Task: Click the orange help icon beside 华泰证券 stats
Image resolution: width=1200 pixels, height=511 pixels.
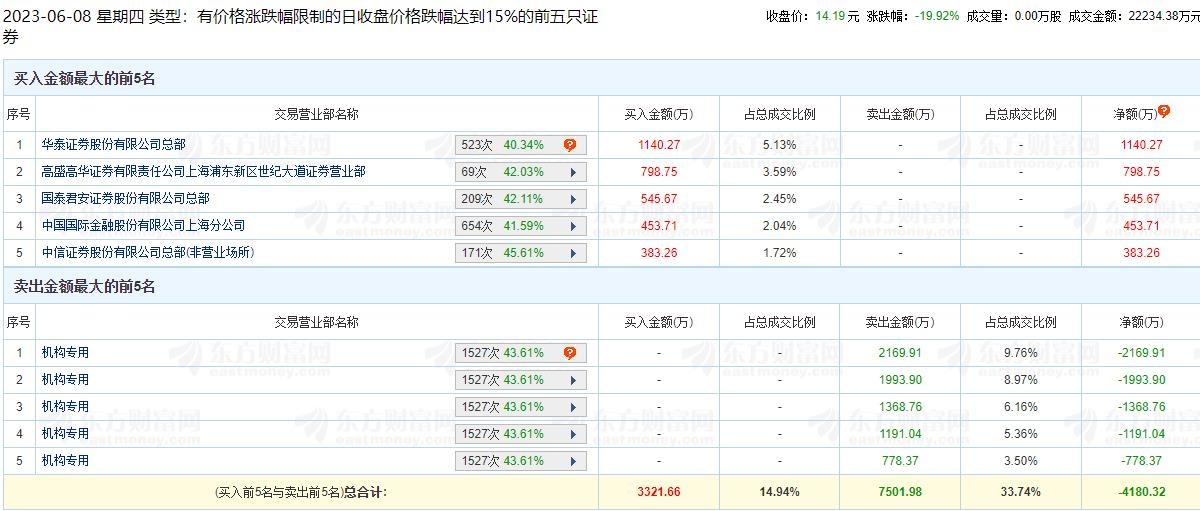Action: pos(570,145)
